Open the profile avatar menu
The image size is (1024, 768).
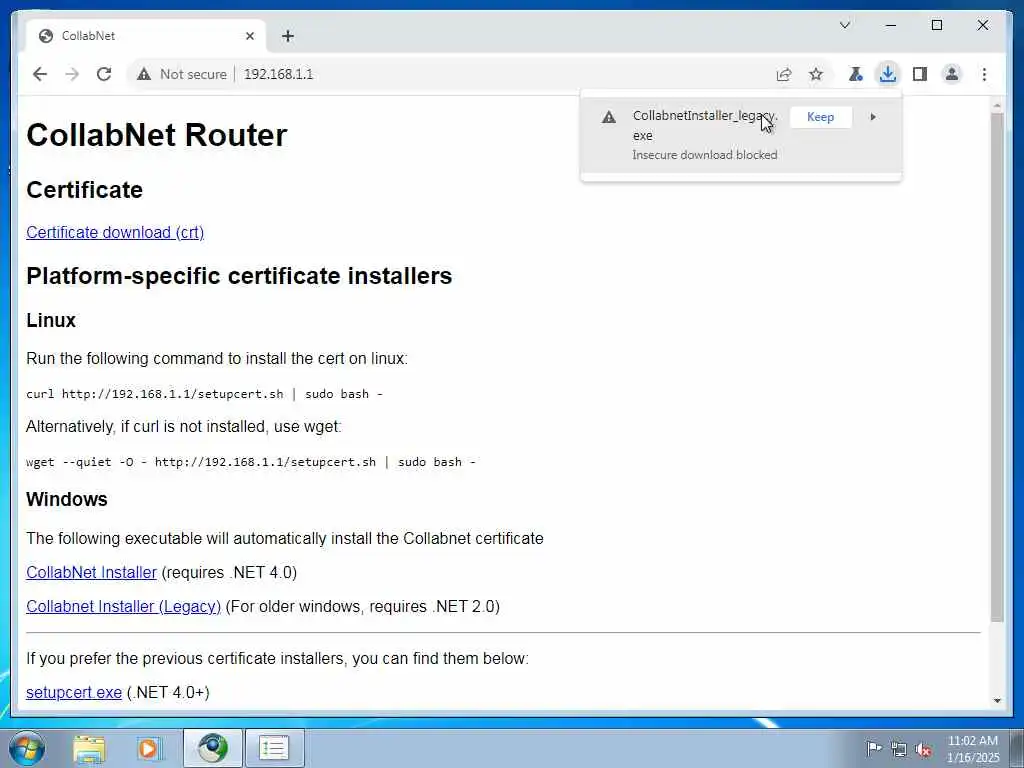952,74
